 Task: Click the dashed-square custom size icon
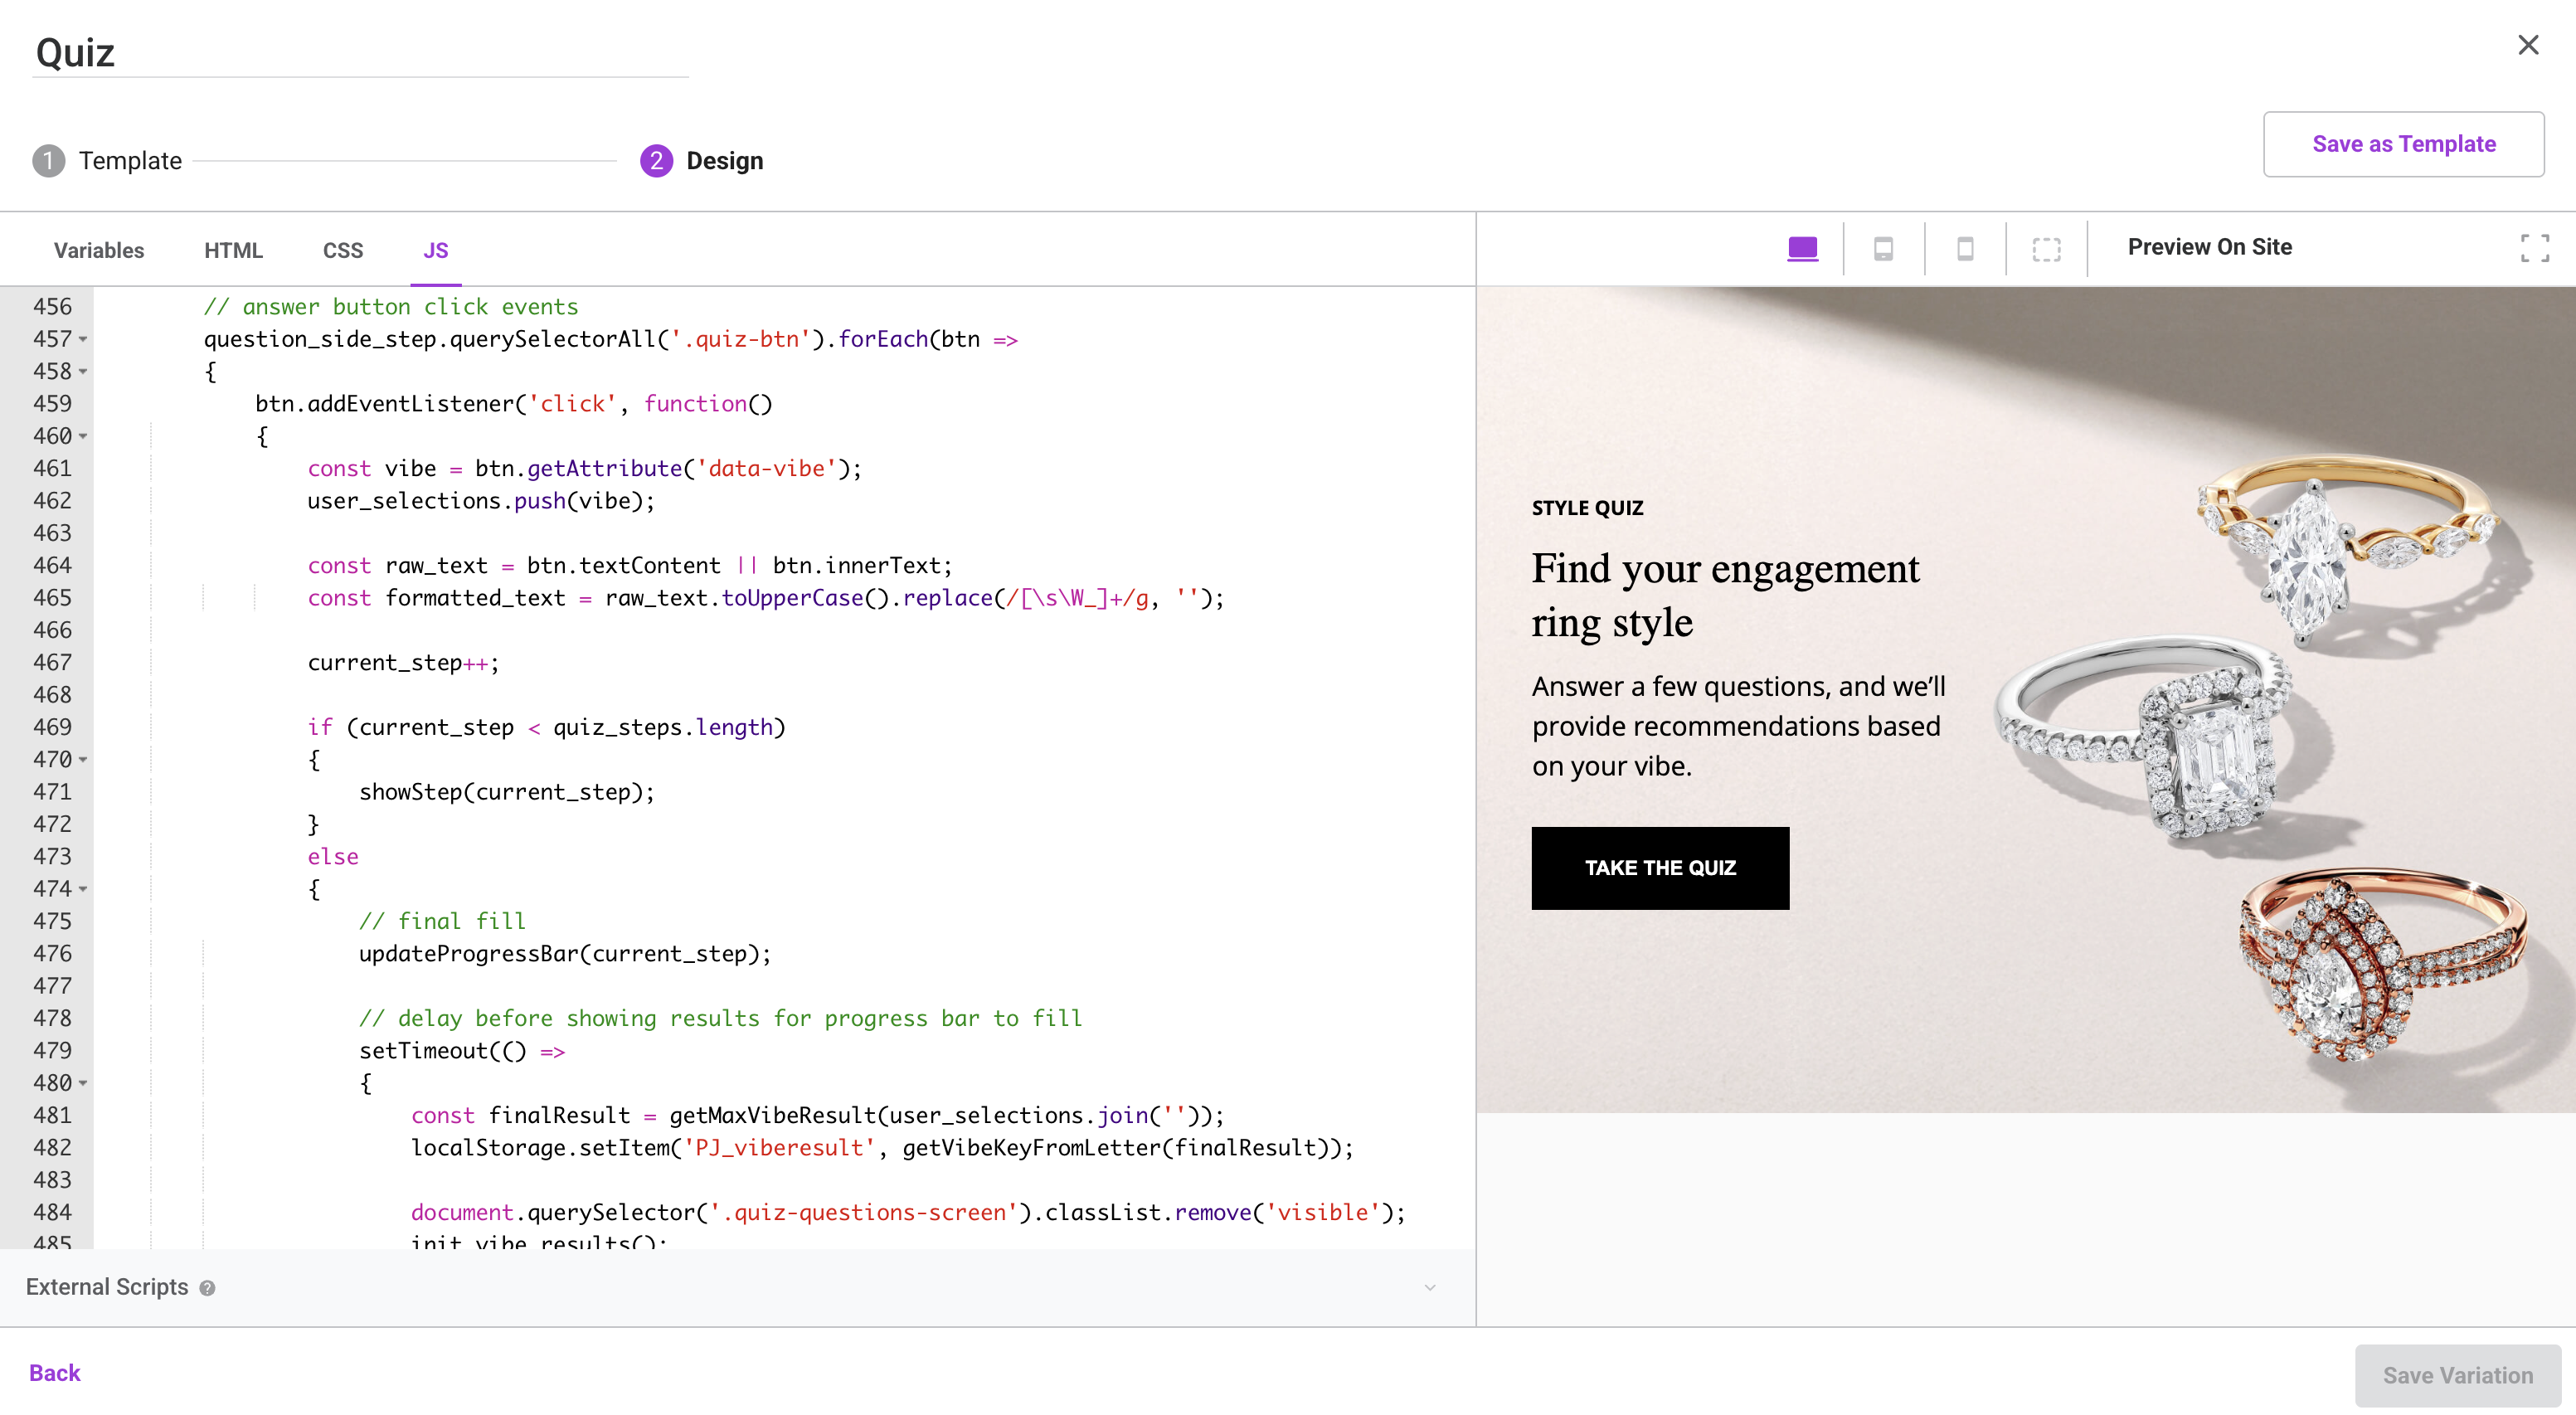point(2046,249)
